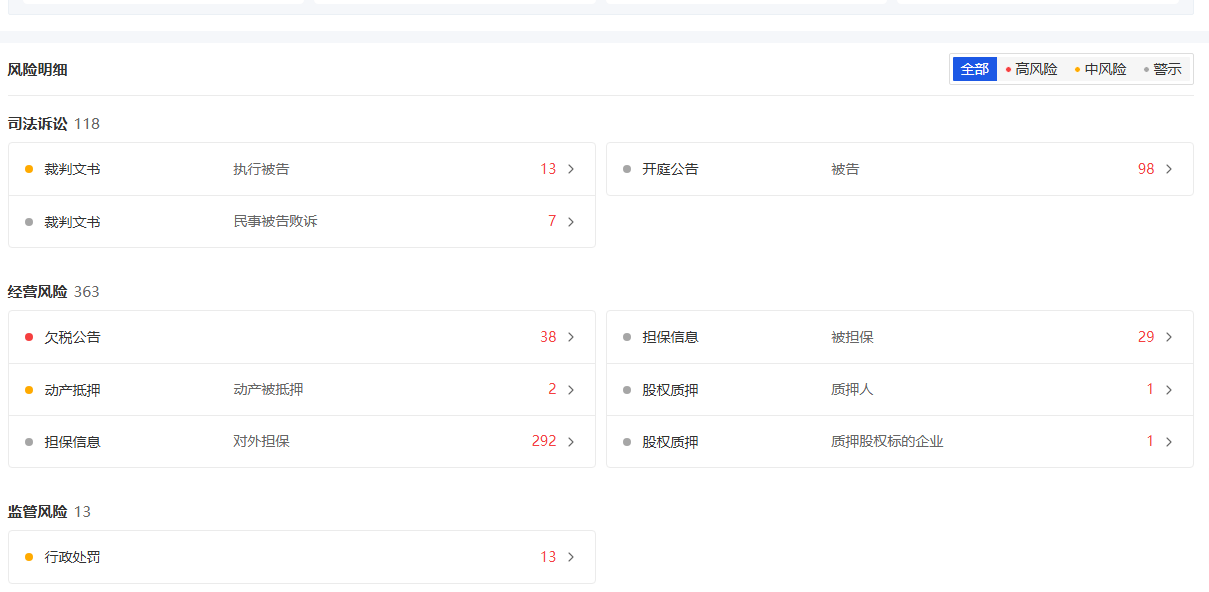Click the count 292 for 对外担保

coord(544,441)
